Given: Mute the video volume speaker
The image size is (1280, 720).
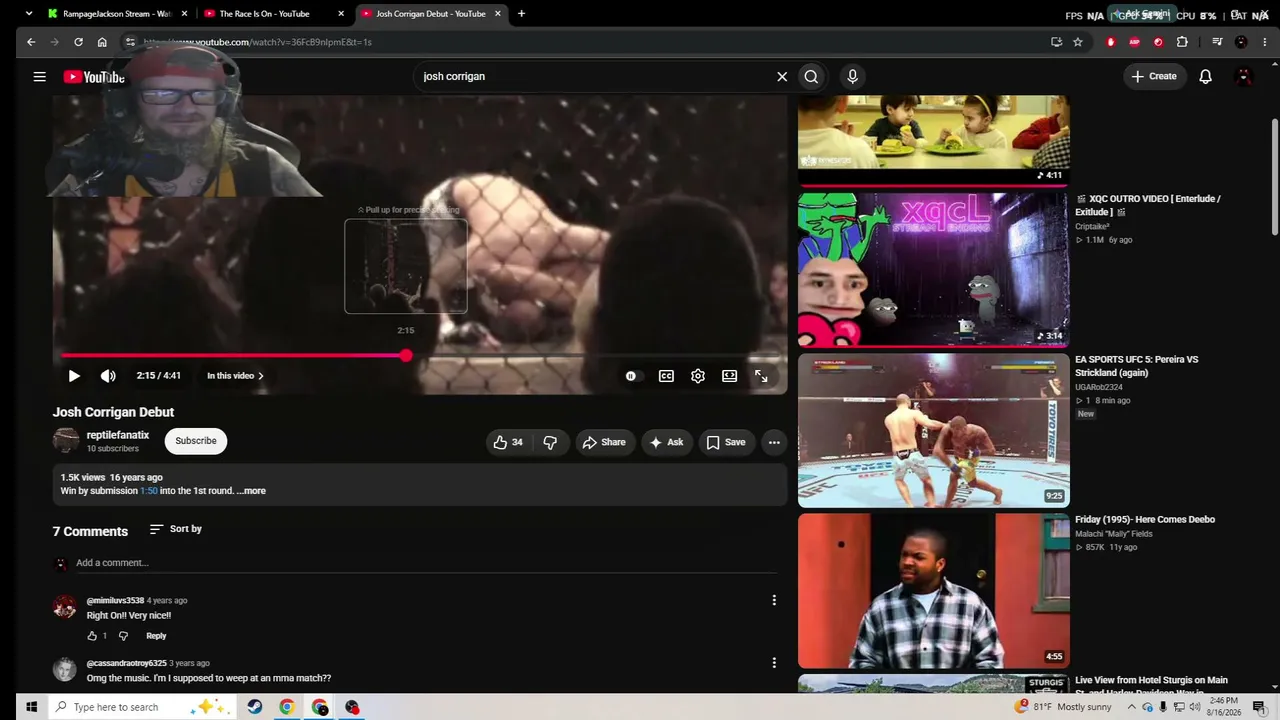Looking at the screenshot, I should click(108, 376).
